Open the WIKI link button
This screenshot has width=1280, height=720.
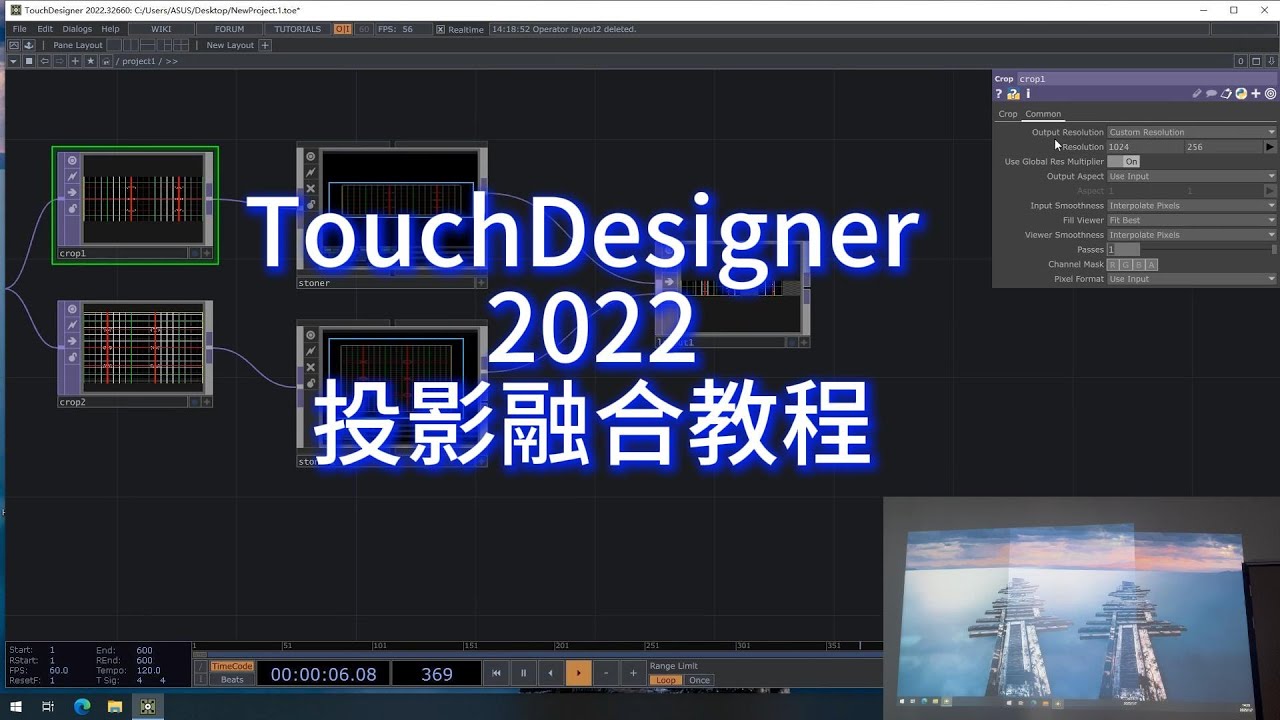tap(161, 29)
